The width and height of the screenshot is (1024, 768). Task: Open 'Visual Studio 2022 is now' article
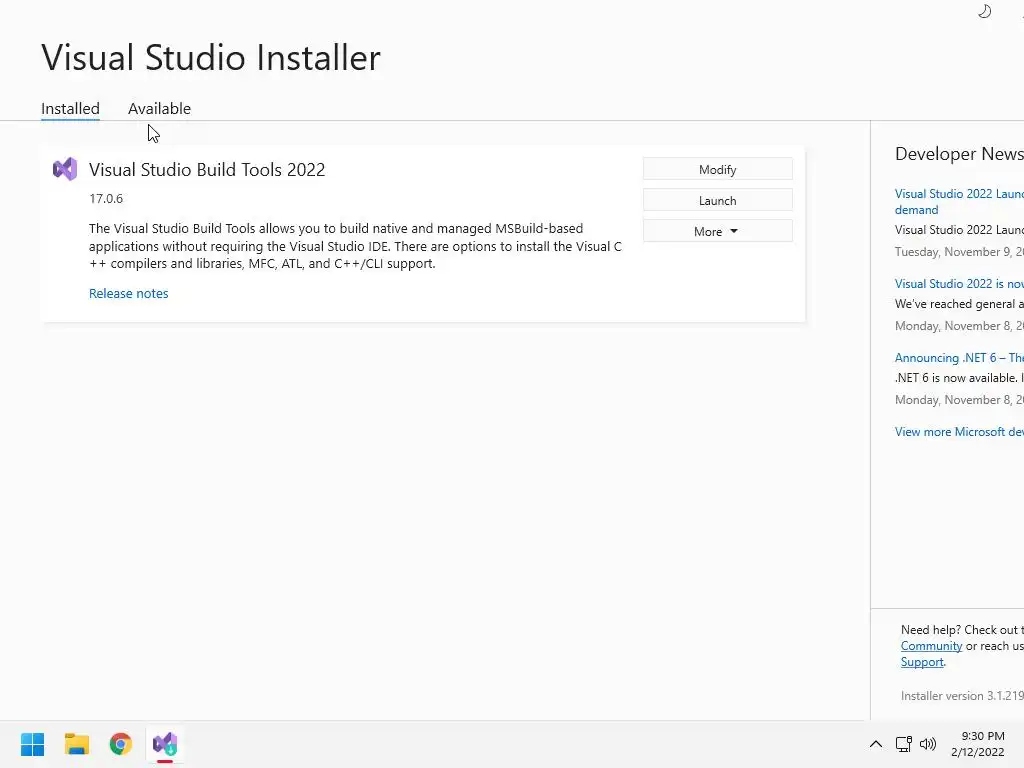(x=959, y=283)
